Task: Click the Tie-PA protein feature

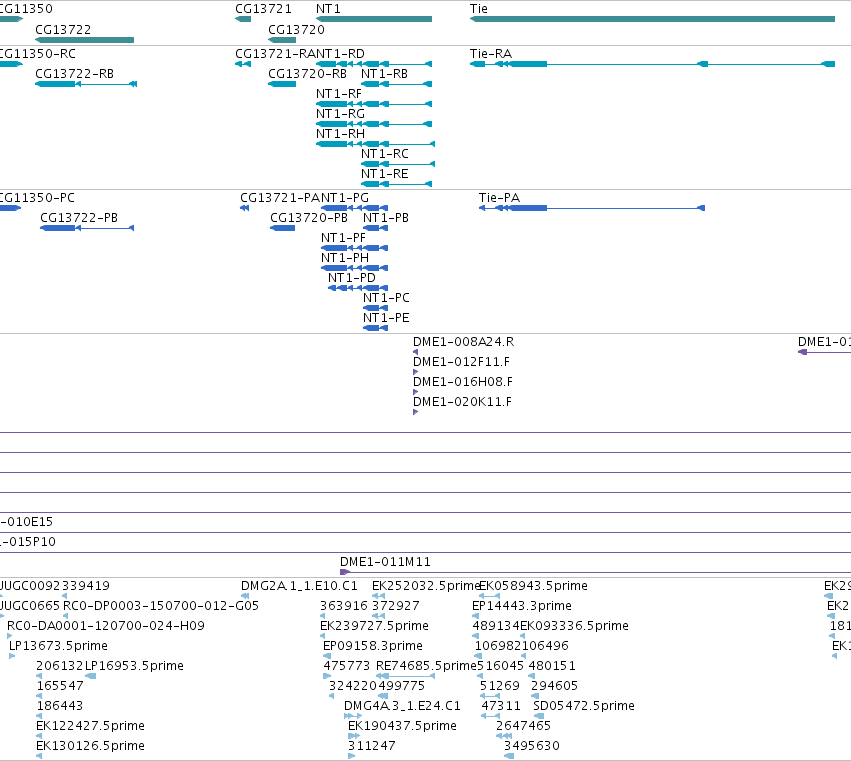Action: click(x=592, y=208)
